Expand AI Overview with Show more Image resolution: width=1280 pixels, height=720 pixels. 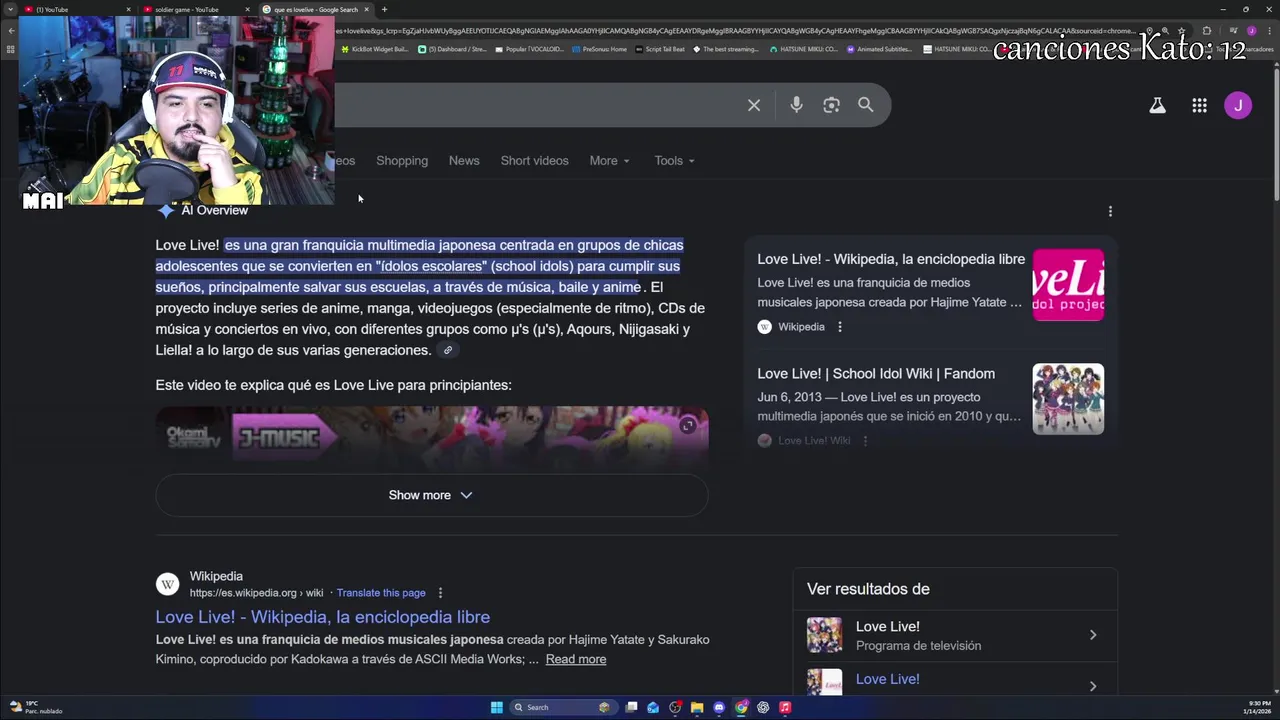coord(431,495)
